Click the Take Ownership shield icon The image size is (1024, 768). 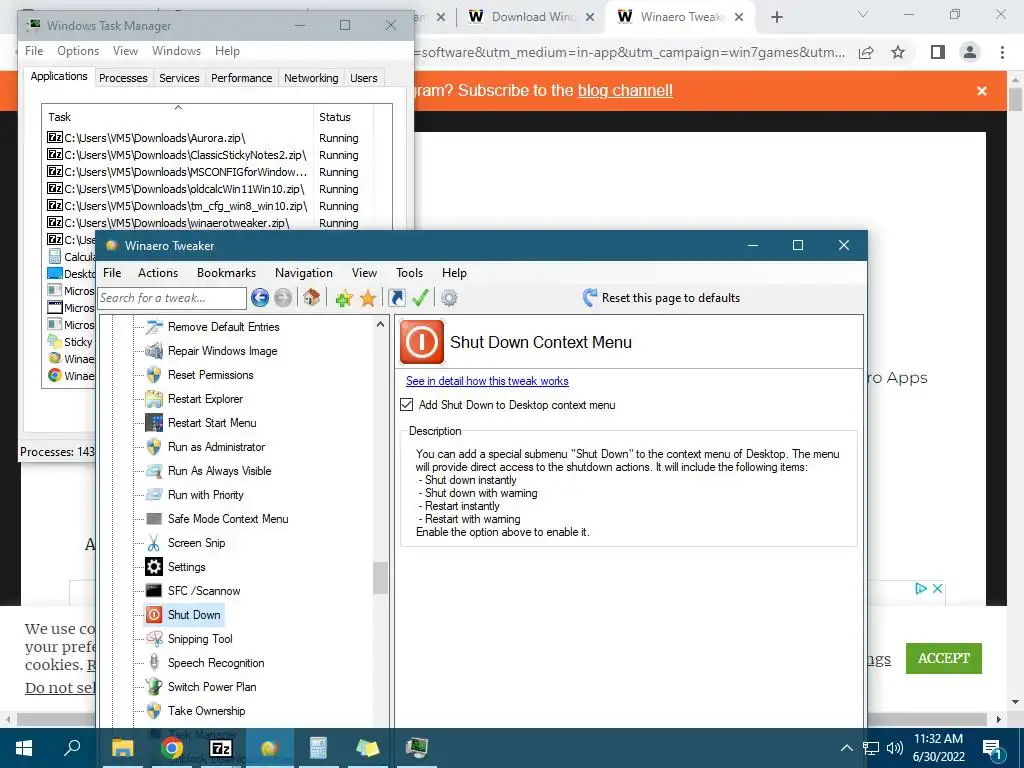pos(153,711)
